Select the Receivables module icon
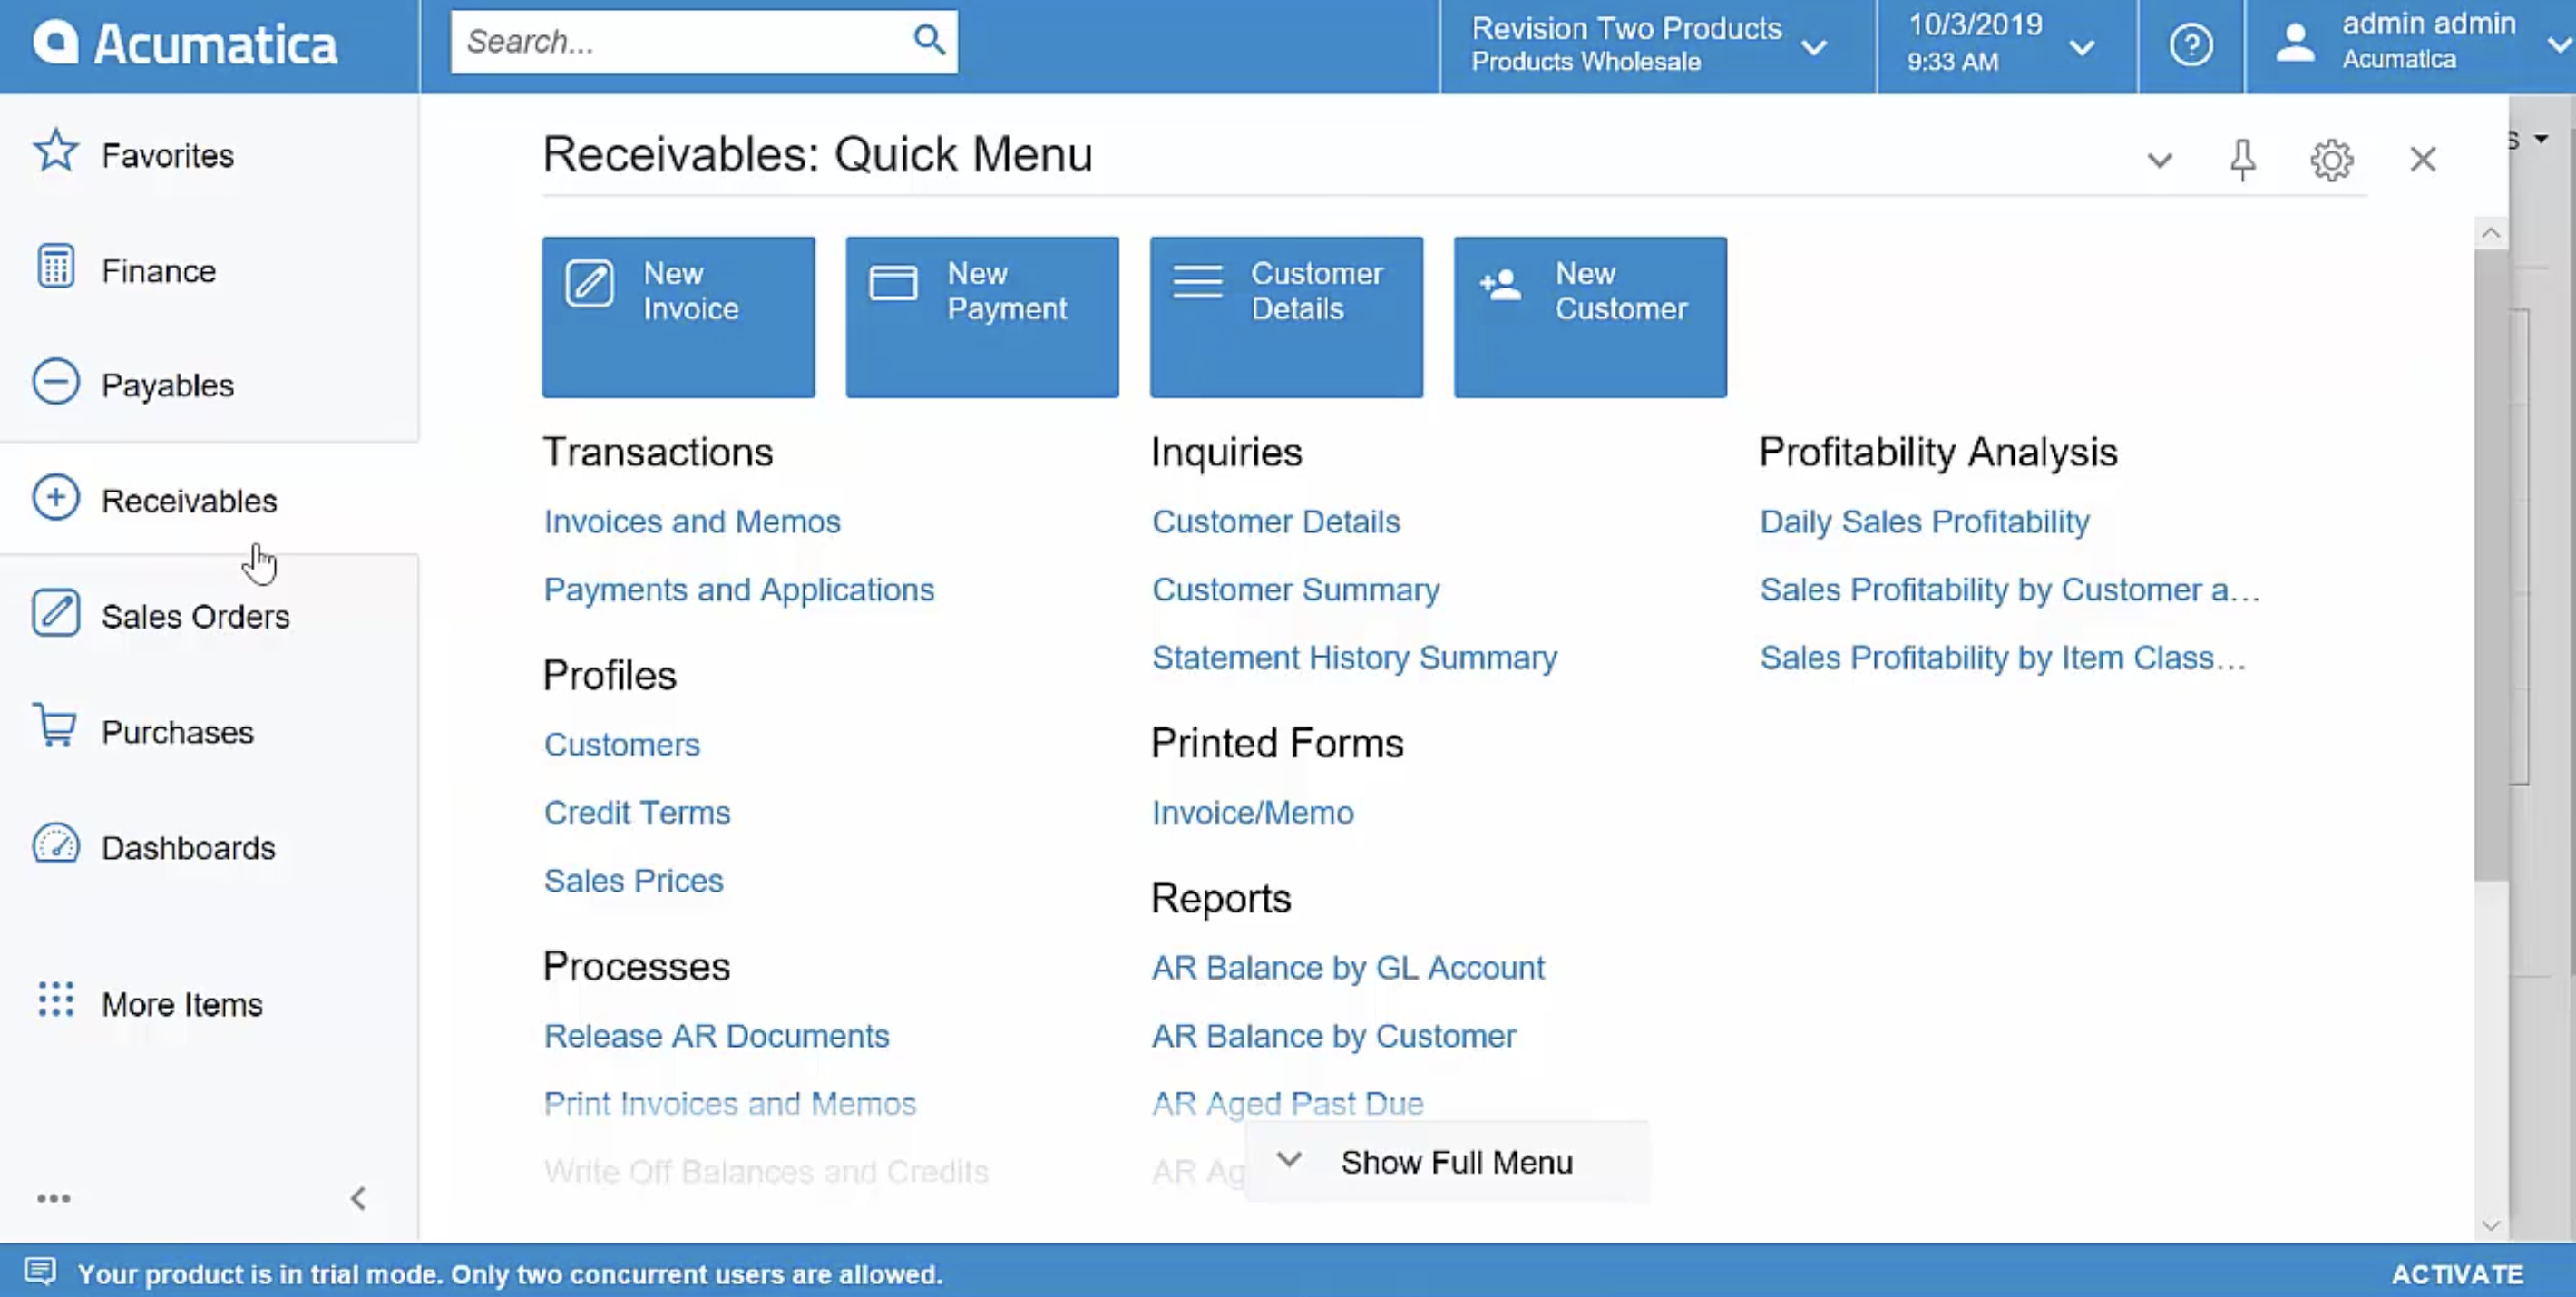The width and height of the screenshot is (2576, 1297). pyautogui.click(x=57, y=498)
